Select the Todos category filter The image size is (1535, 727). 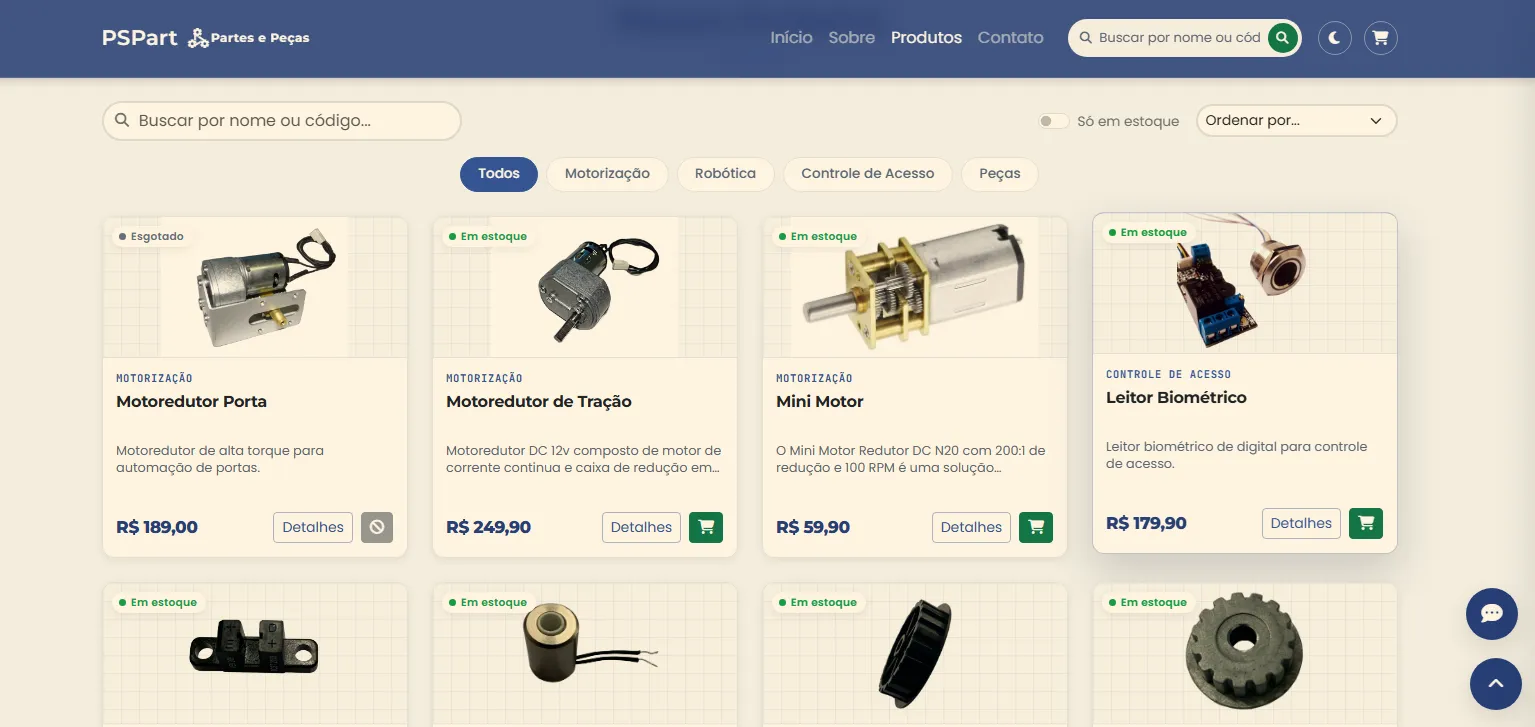(499, 174)
